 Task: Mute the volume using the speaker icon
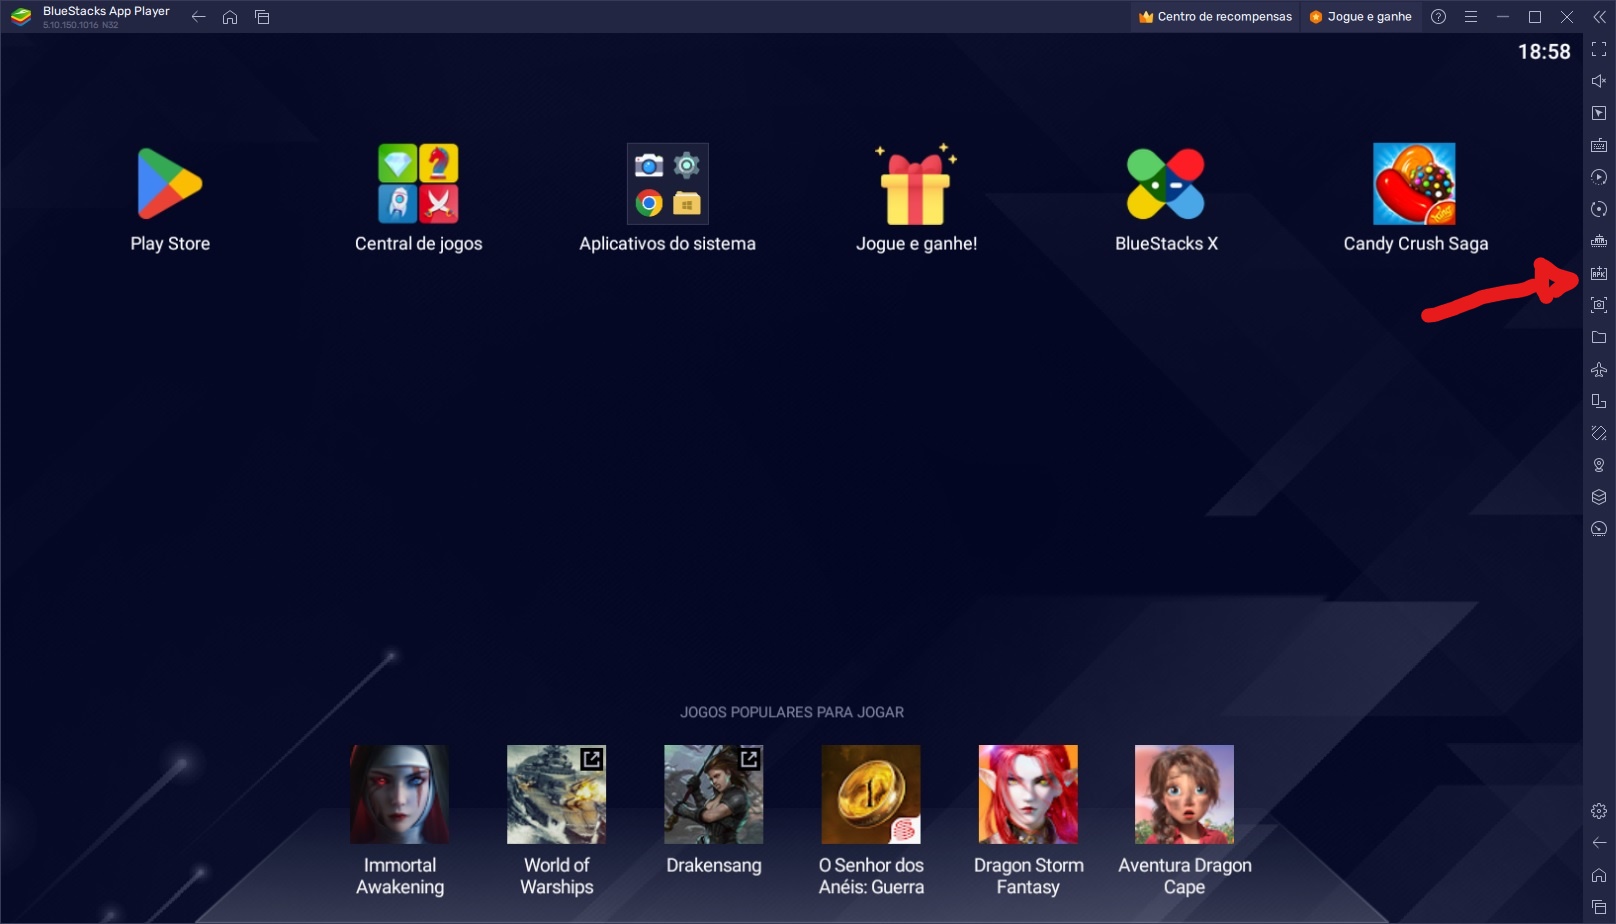tap(1599, 81)
